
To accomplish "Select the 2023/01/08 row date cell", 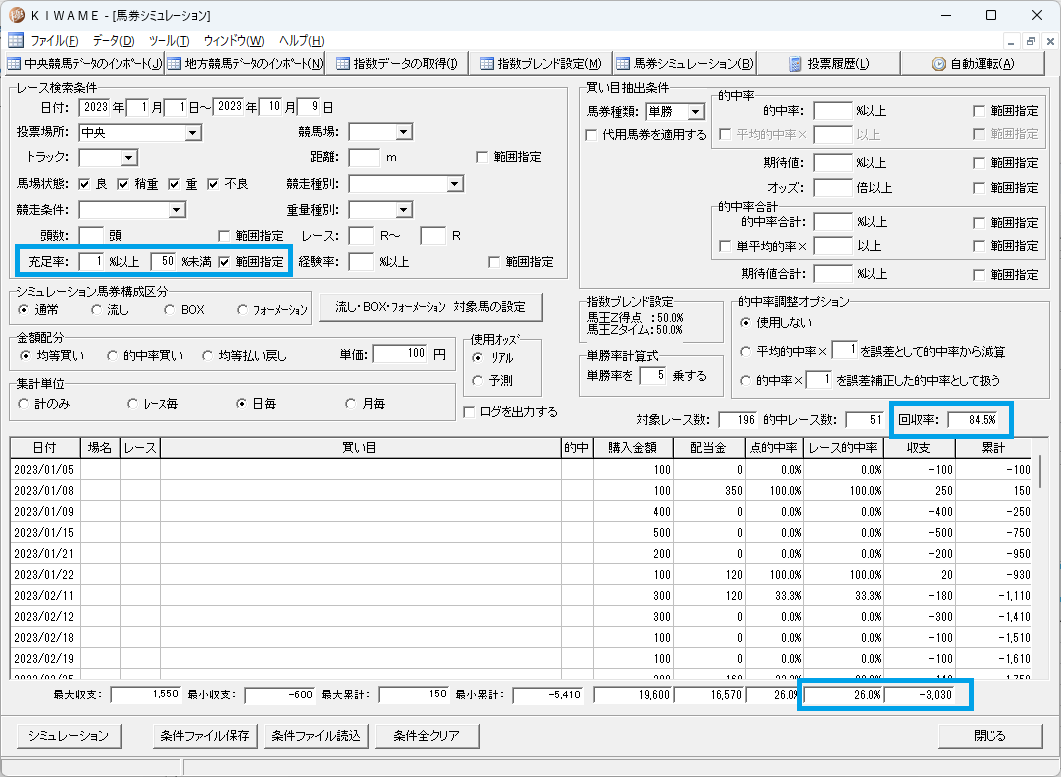I will 45,491.
